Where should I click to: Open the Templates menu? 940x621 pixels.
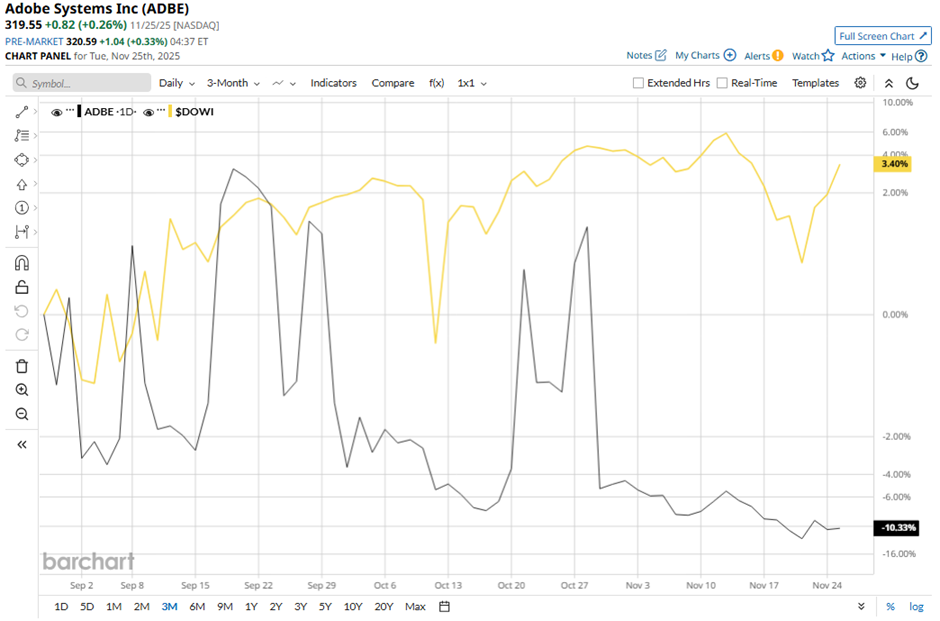(815, 83)
